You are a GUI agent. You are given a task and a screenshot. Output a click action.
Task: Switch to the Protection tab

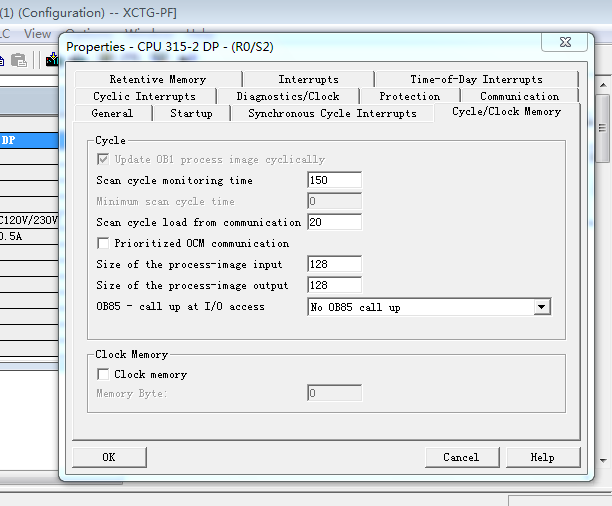(x=410, y=96)
